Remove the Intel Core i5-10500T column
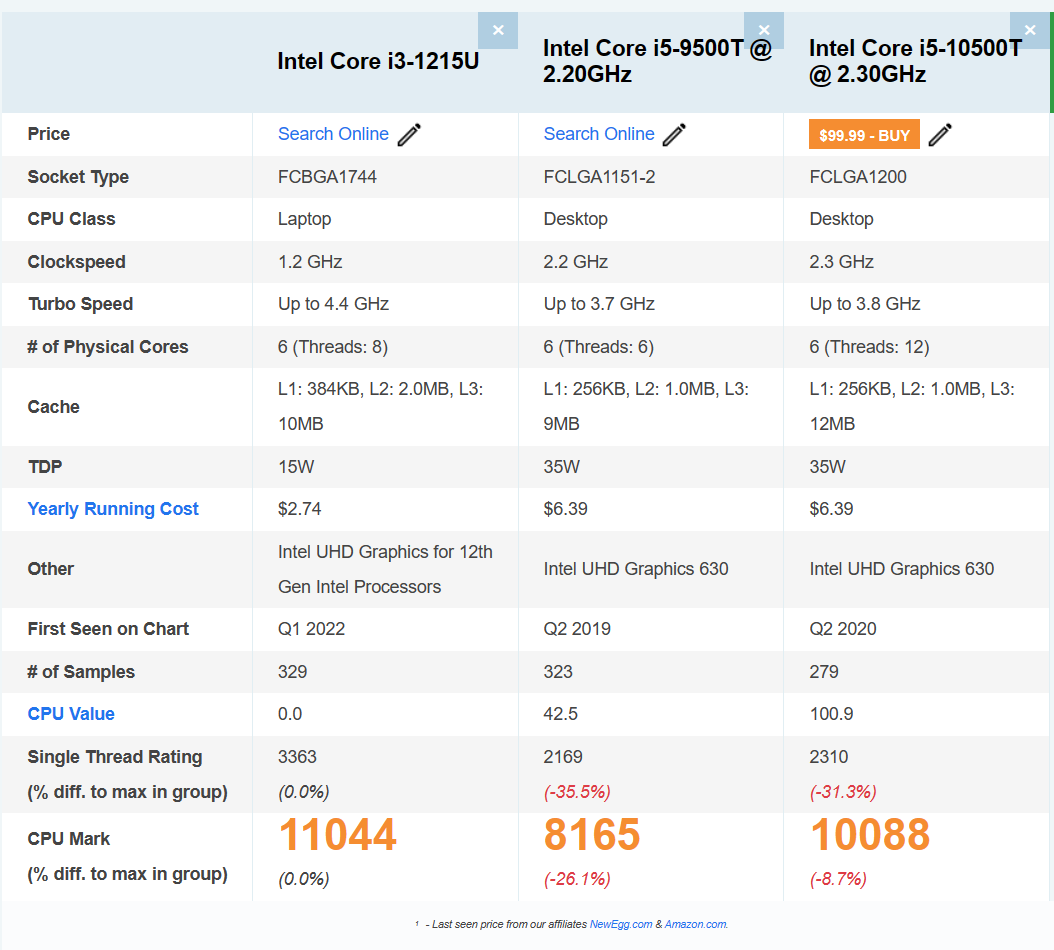Viewport: 1054px width, 950px height. pos(1030,30)
